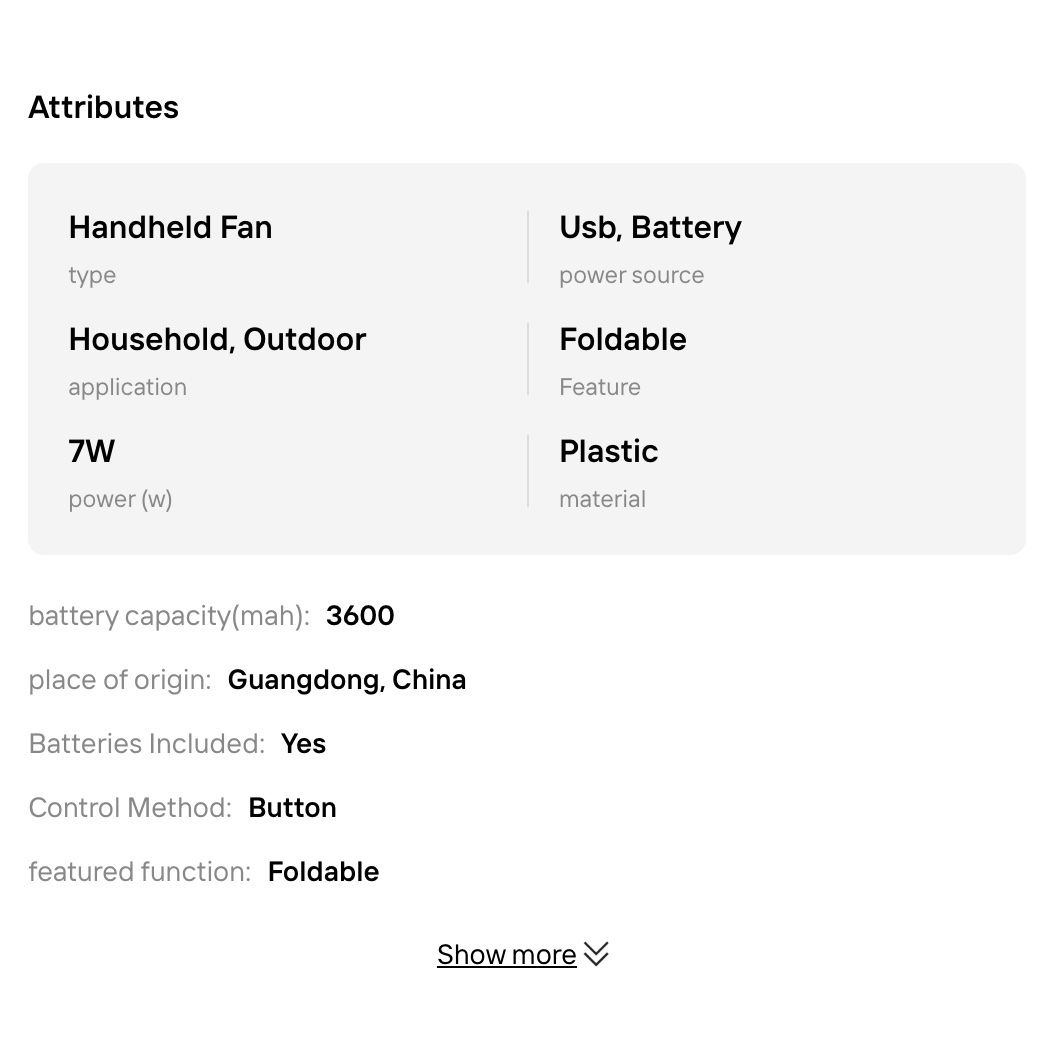1058x1058 pixels.
Task: Select the Control Method Button value
Action: [292, 807]
